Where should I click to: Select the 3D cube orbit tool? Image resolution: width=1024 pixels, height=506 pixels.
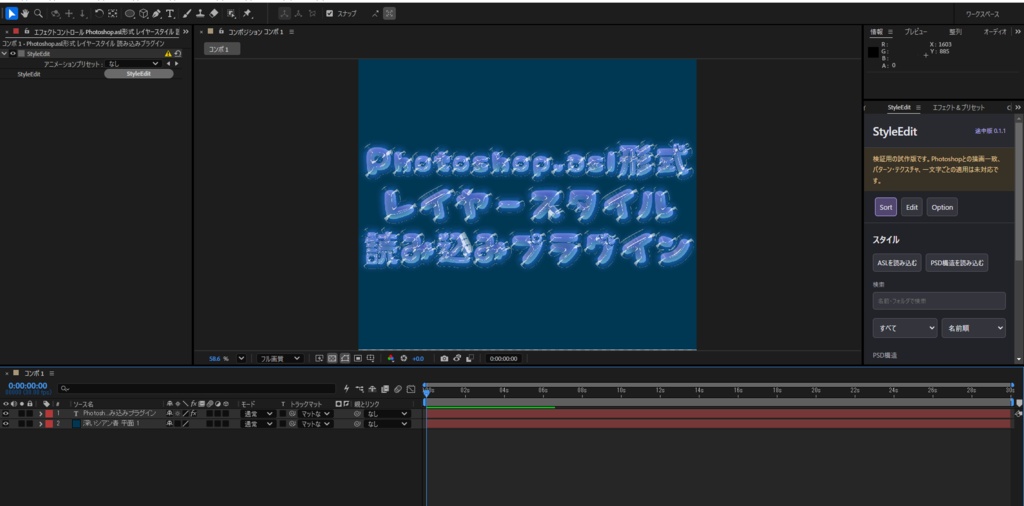143,13
